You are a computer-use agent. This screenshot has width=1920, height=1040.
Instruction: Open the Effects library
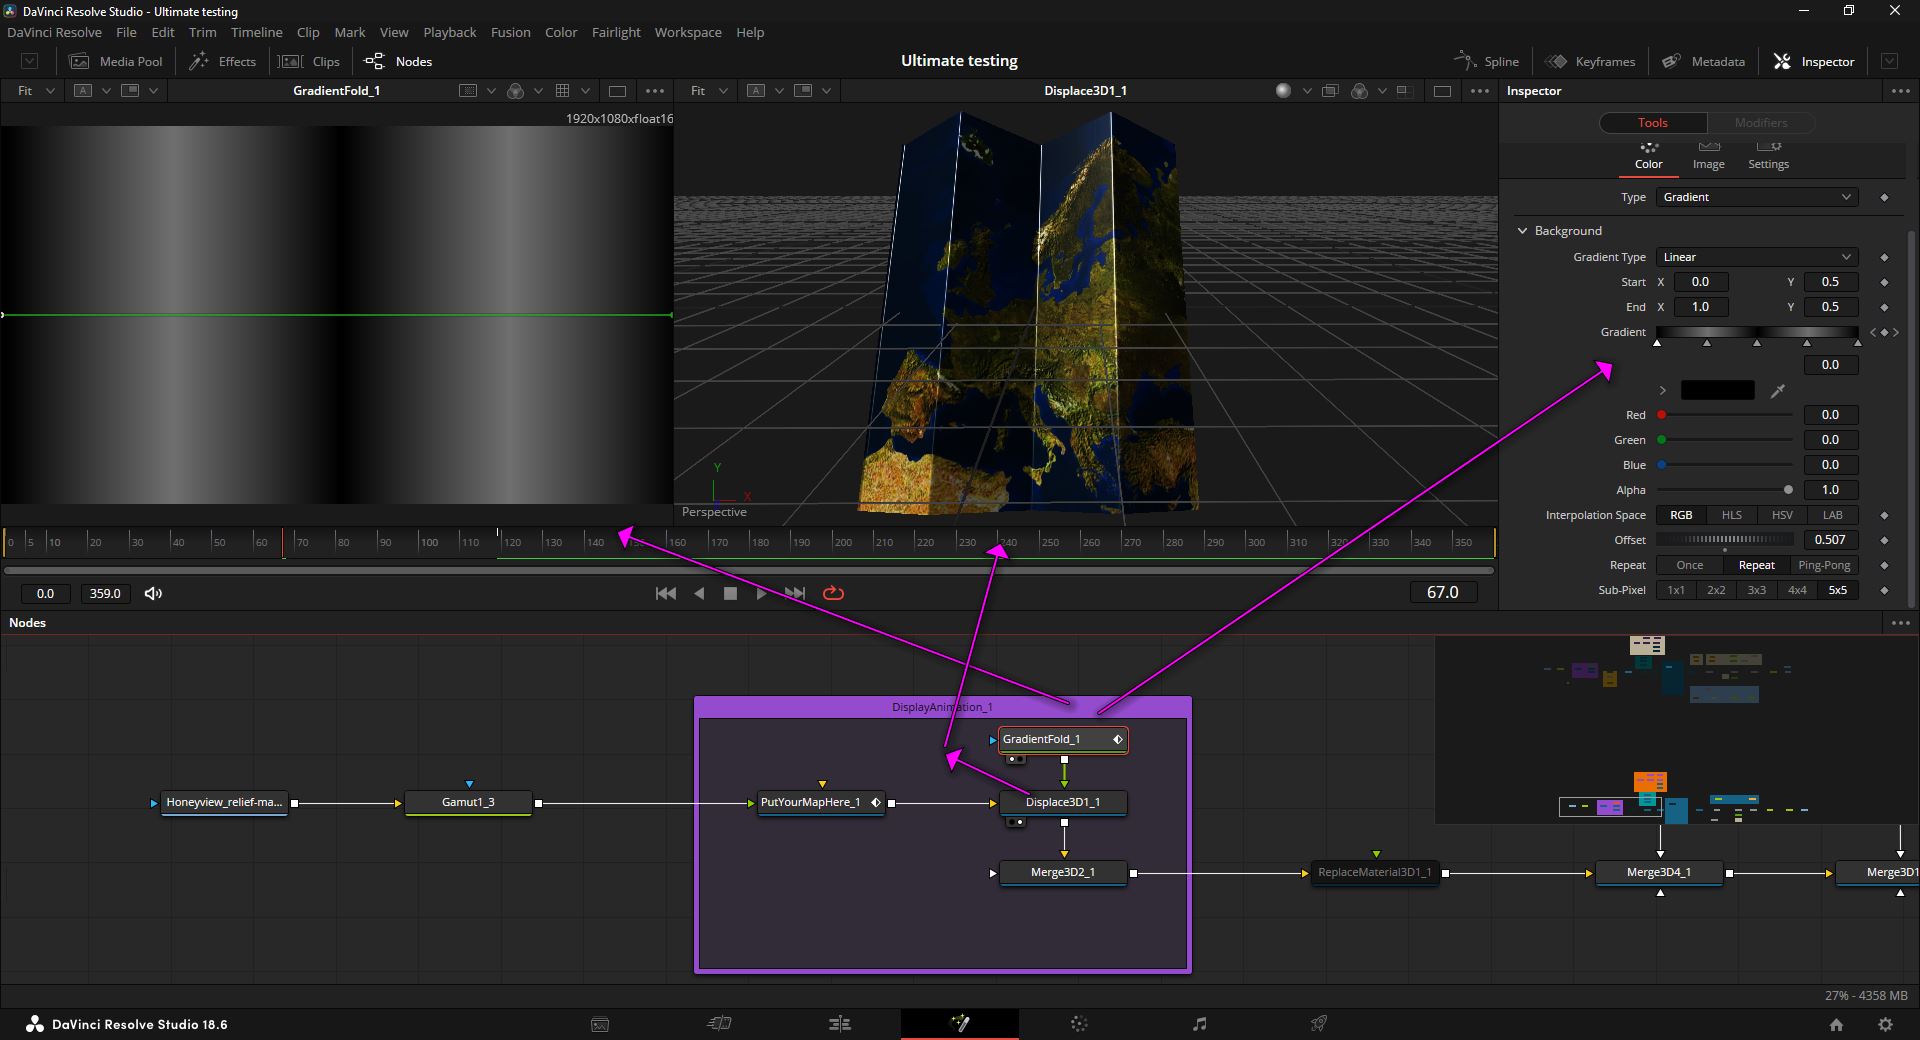coord(223,61)
